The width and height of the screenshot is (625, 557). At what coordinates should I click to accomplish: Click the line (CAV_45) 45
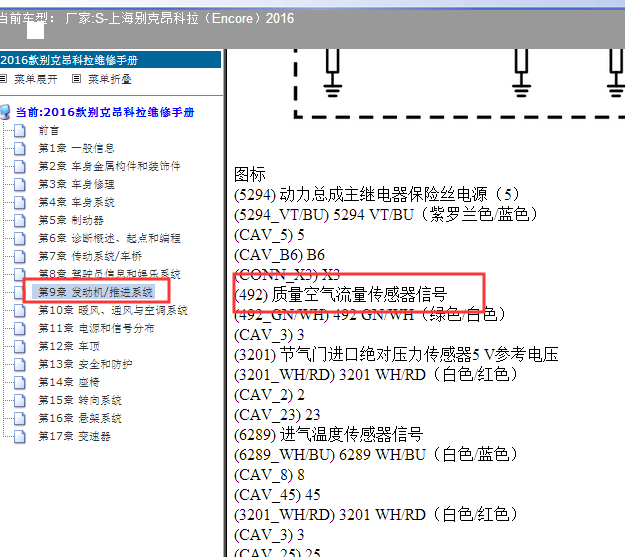[277, 494]
